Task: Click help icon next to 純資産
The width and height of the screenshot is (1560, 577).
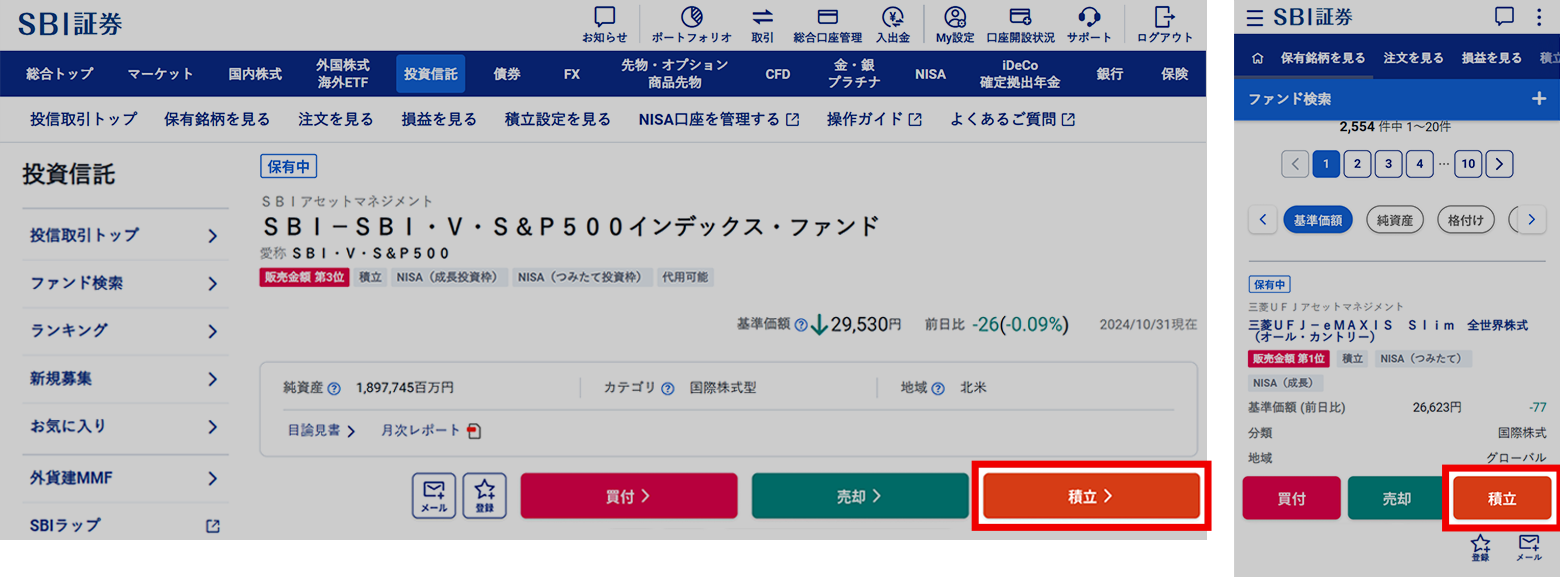Action: click(x=334, y=388)
